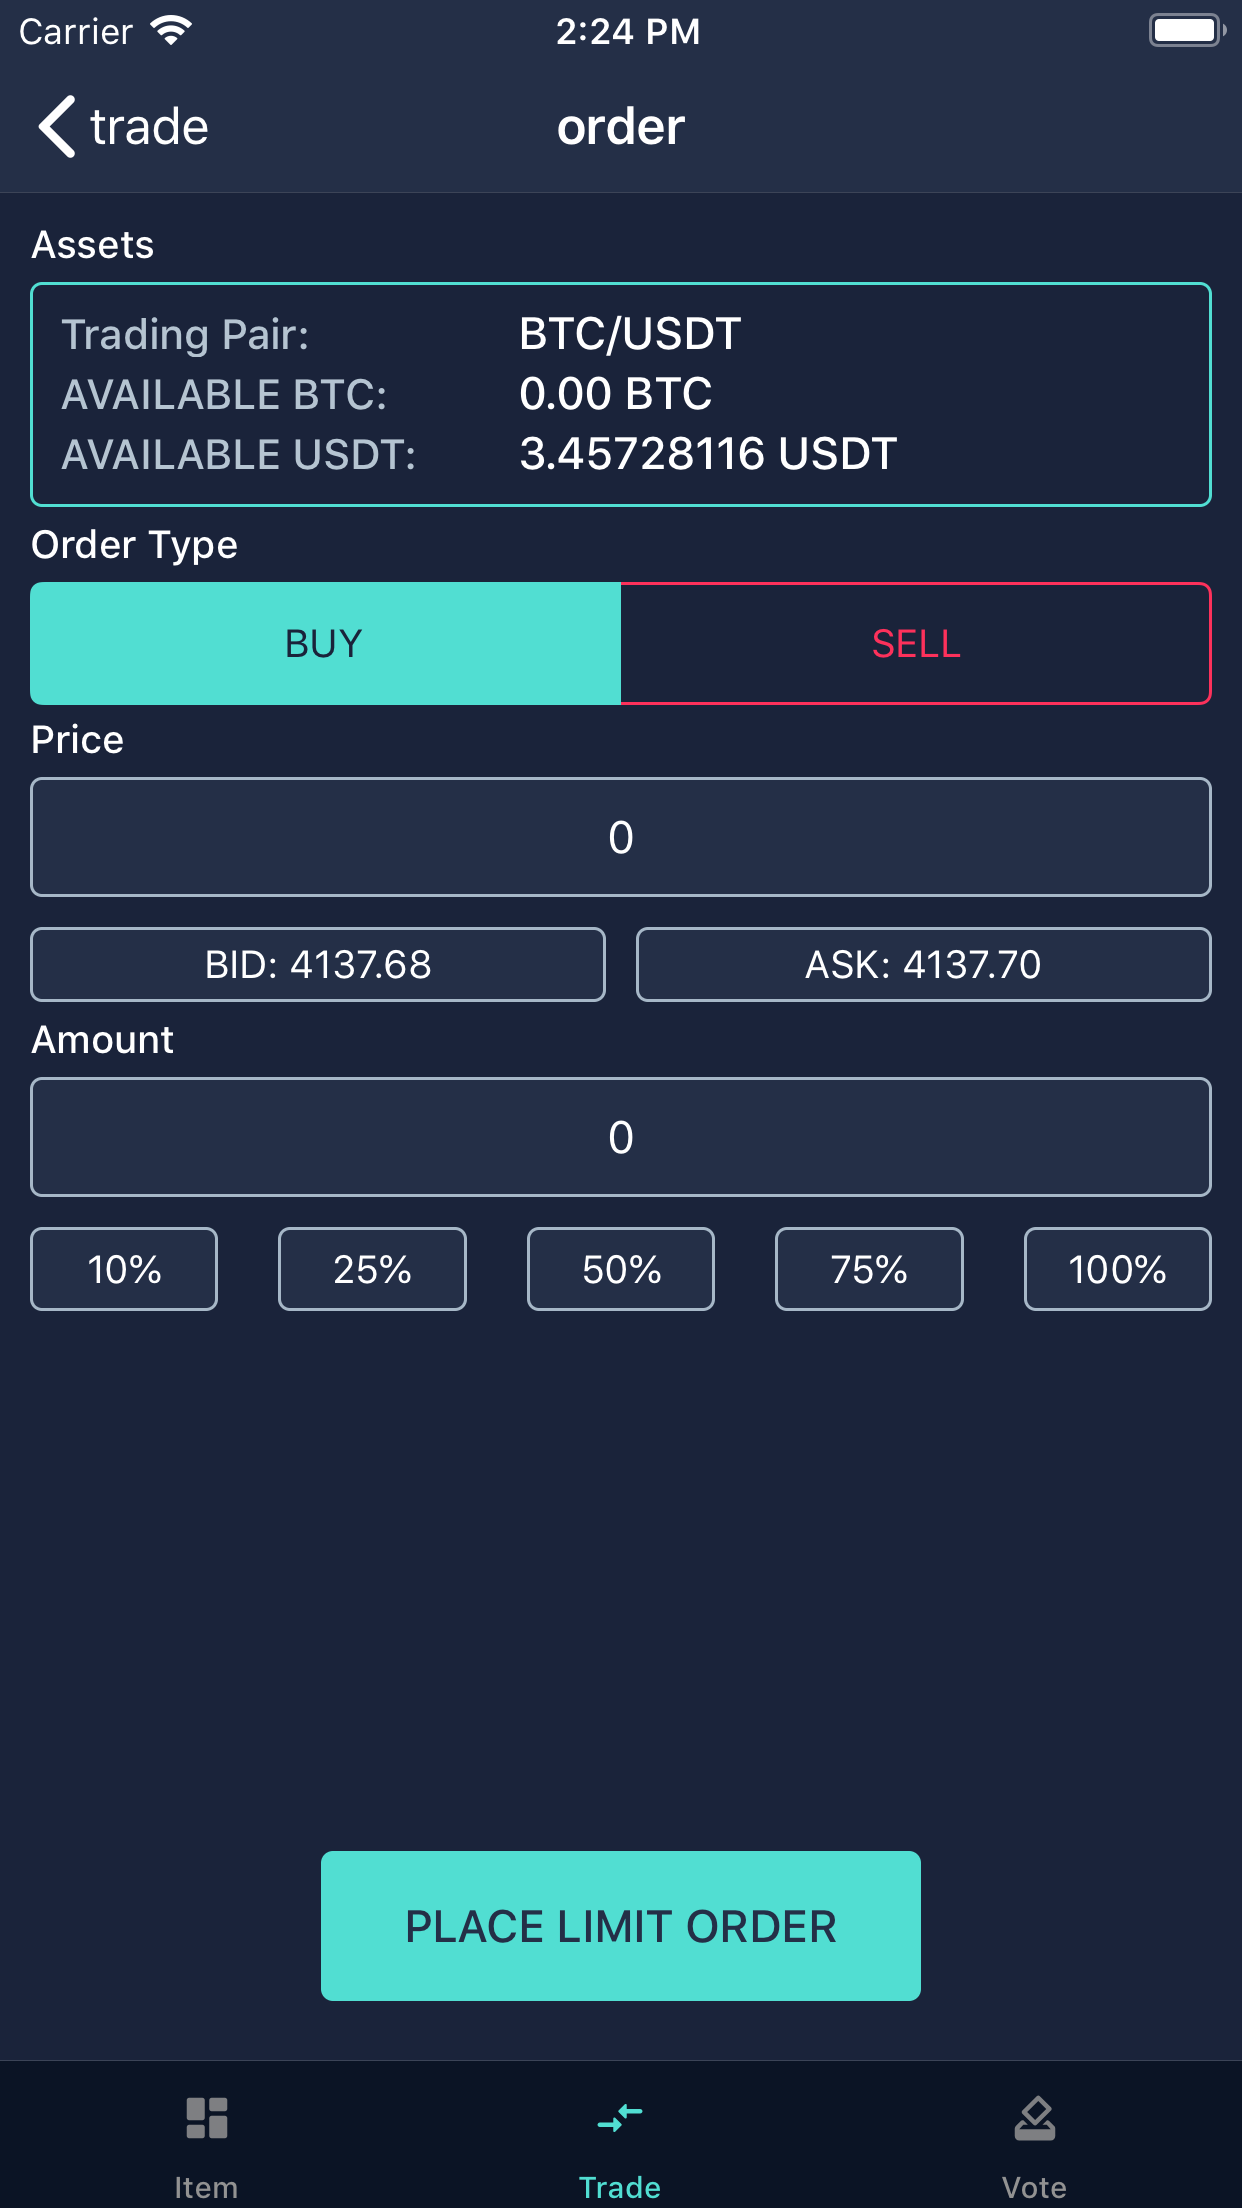This screenshot has height=2208, width=1242.
Task: Choose the 25% amount preset
Action: [372, 1269]
